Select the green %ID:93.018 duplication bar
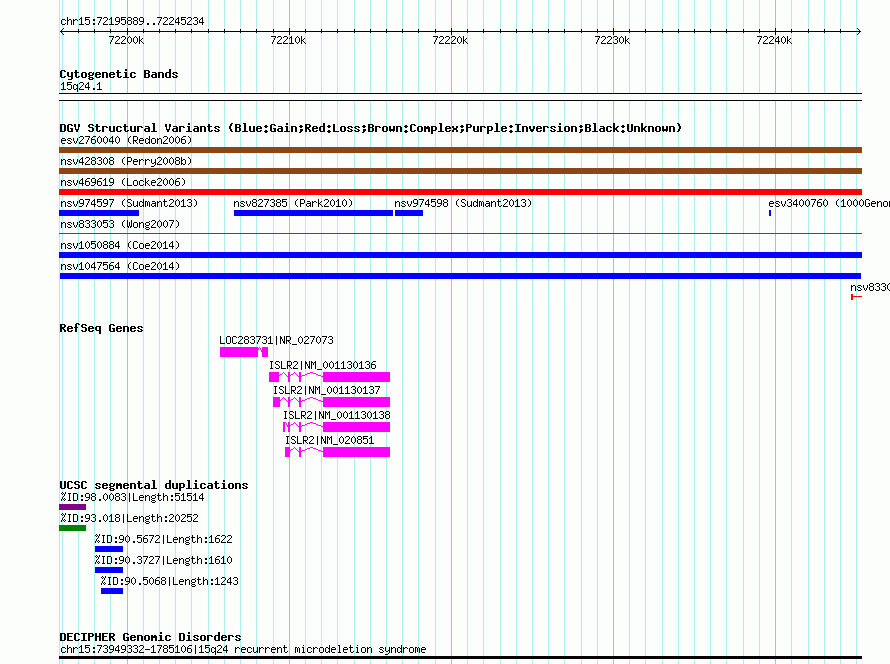 [x=73, y=528]
